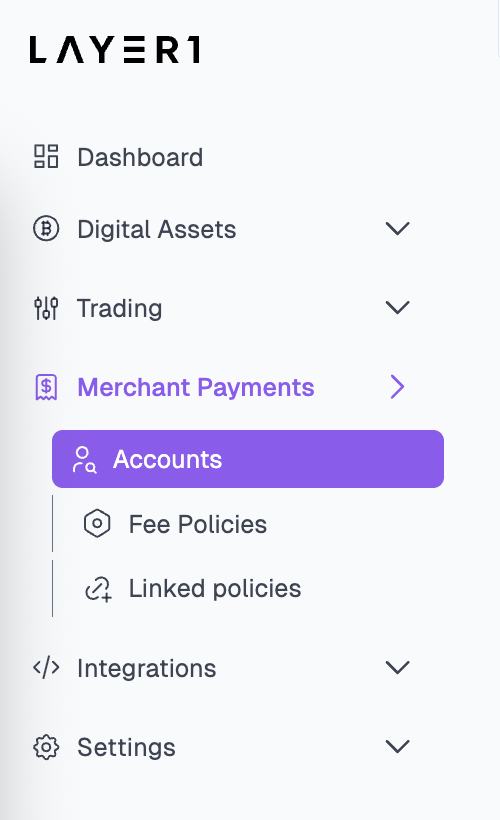Click the Bitcoin Digital Assets icon

point(46,229)
